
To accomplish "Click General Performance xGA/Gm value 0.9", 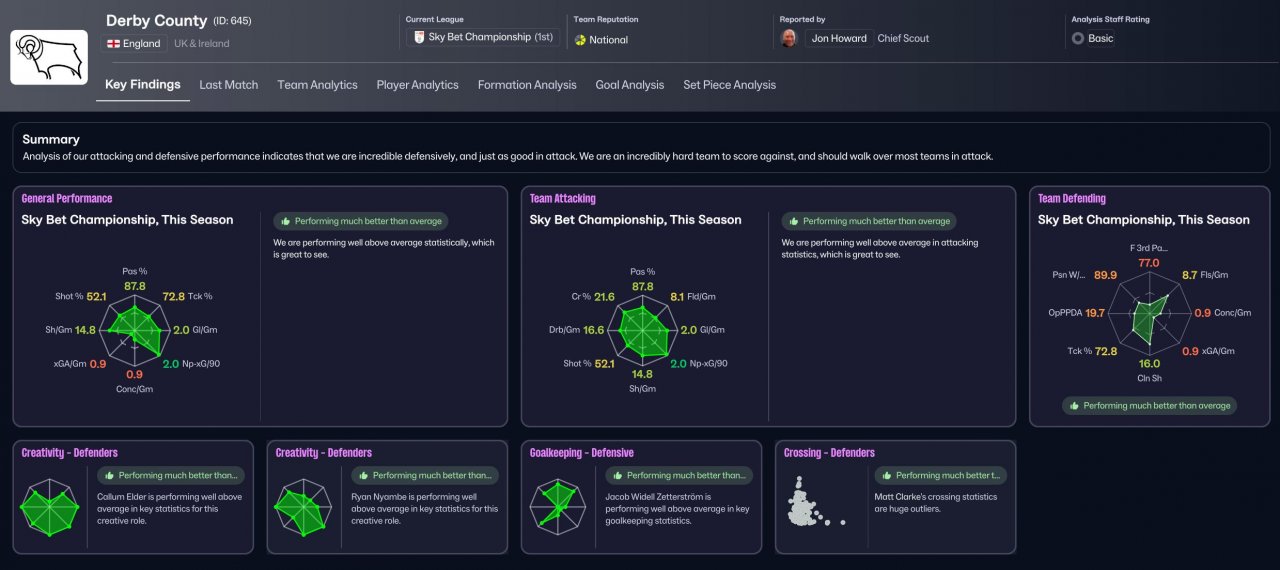I will click(98, 364).
